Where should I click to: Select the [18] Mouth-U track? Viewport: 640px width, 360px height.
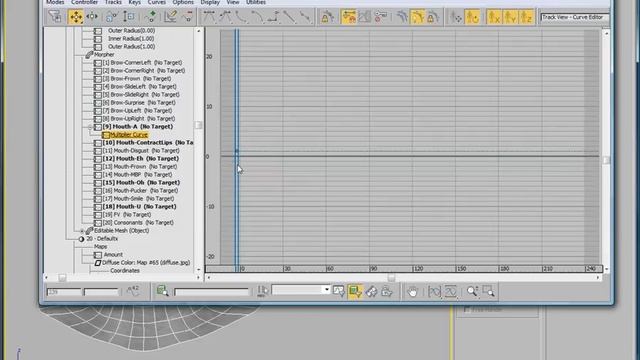139,207
